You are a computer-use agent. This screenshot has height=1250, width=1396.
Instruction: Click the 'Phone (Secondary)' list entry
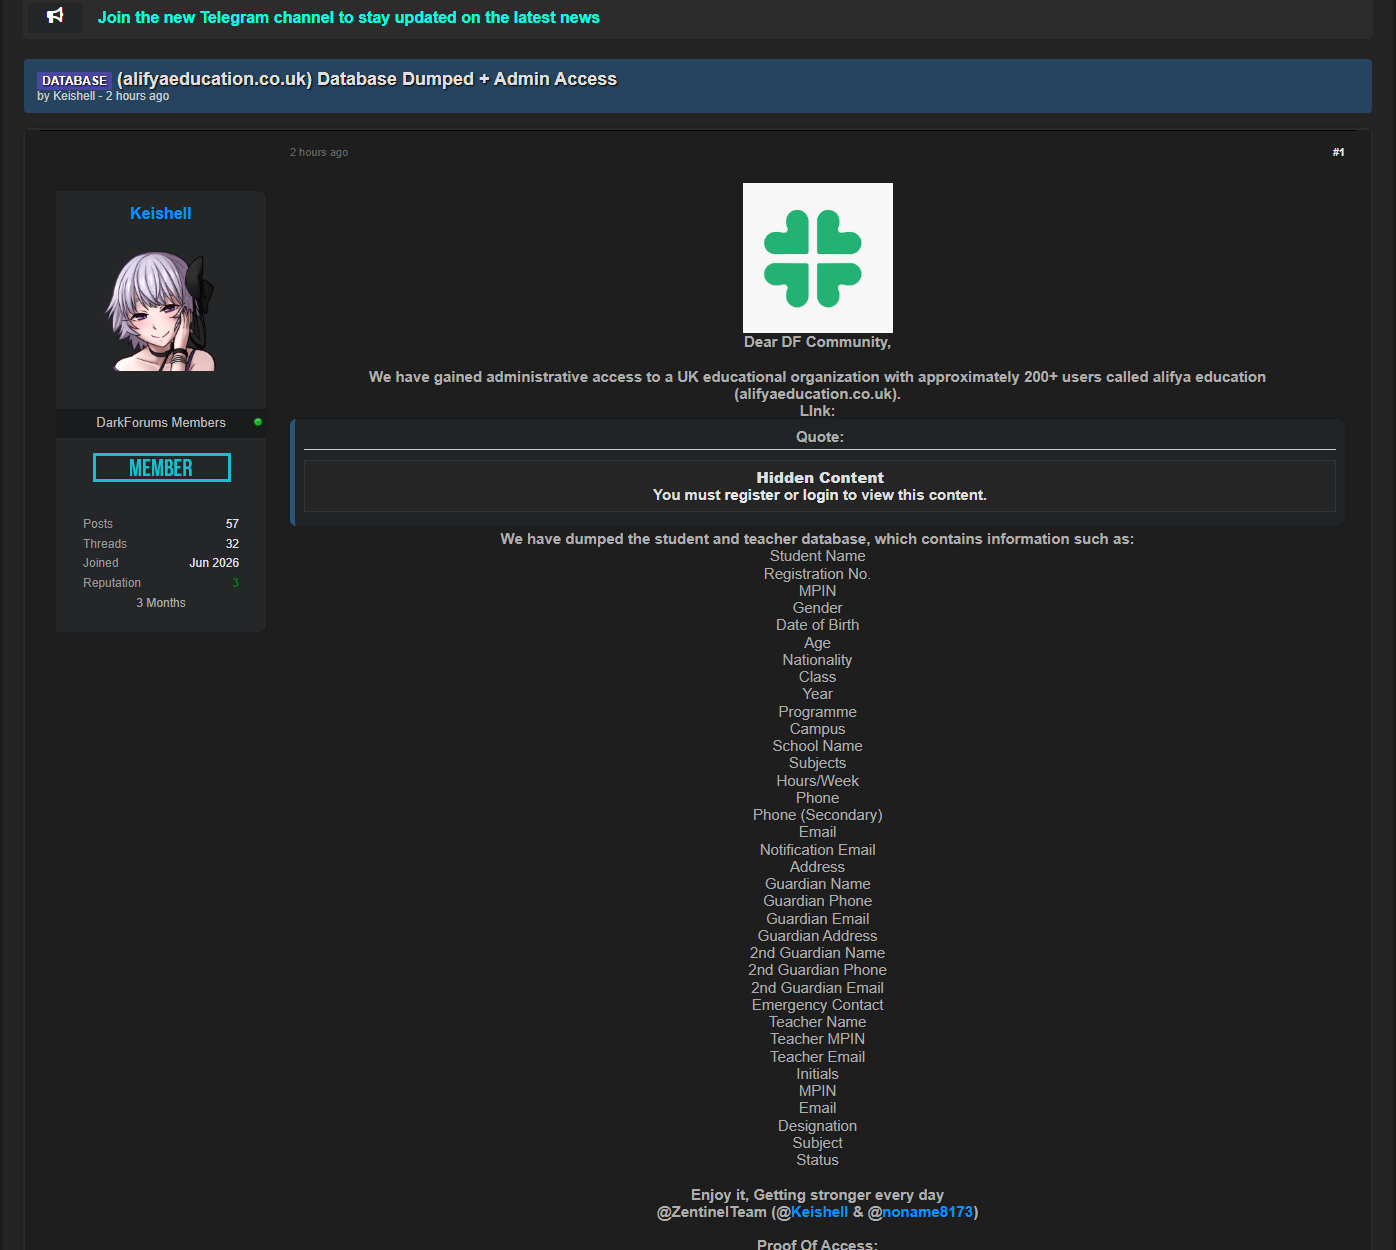click(818, 815)
